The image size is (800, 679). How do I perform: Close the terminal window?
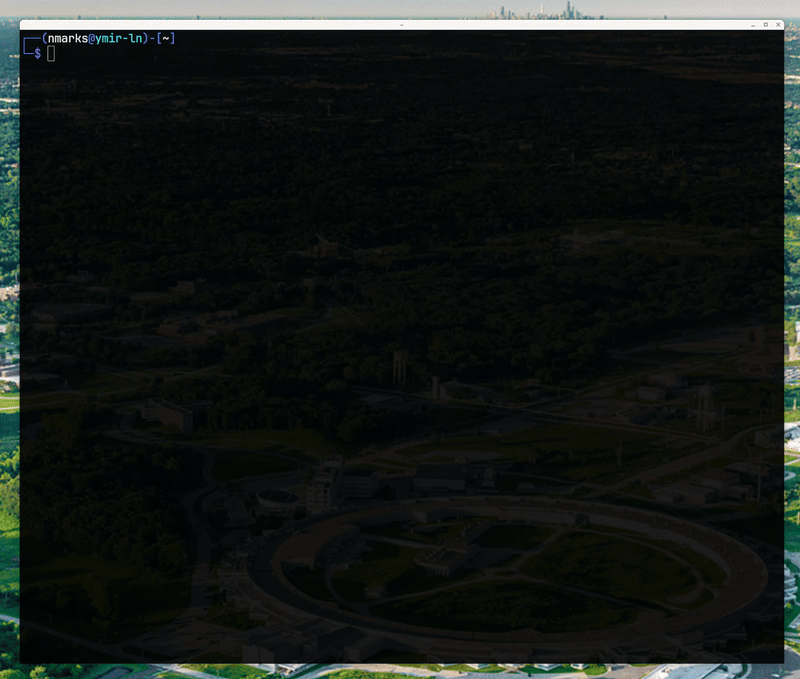[x=778, y=24]
